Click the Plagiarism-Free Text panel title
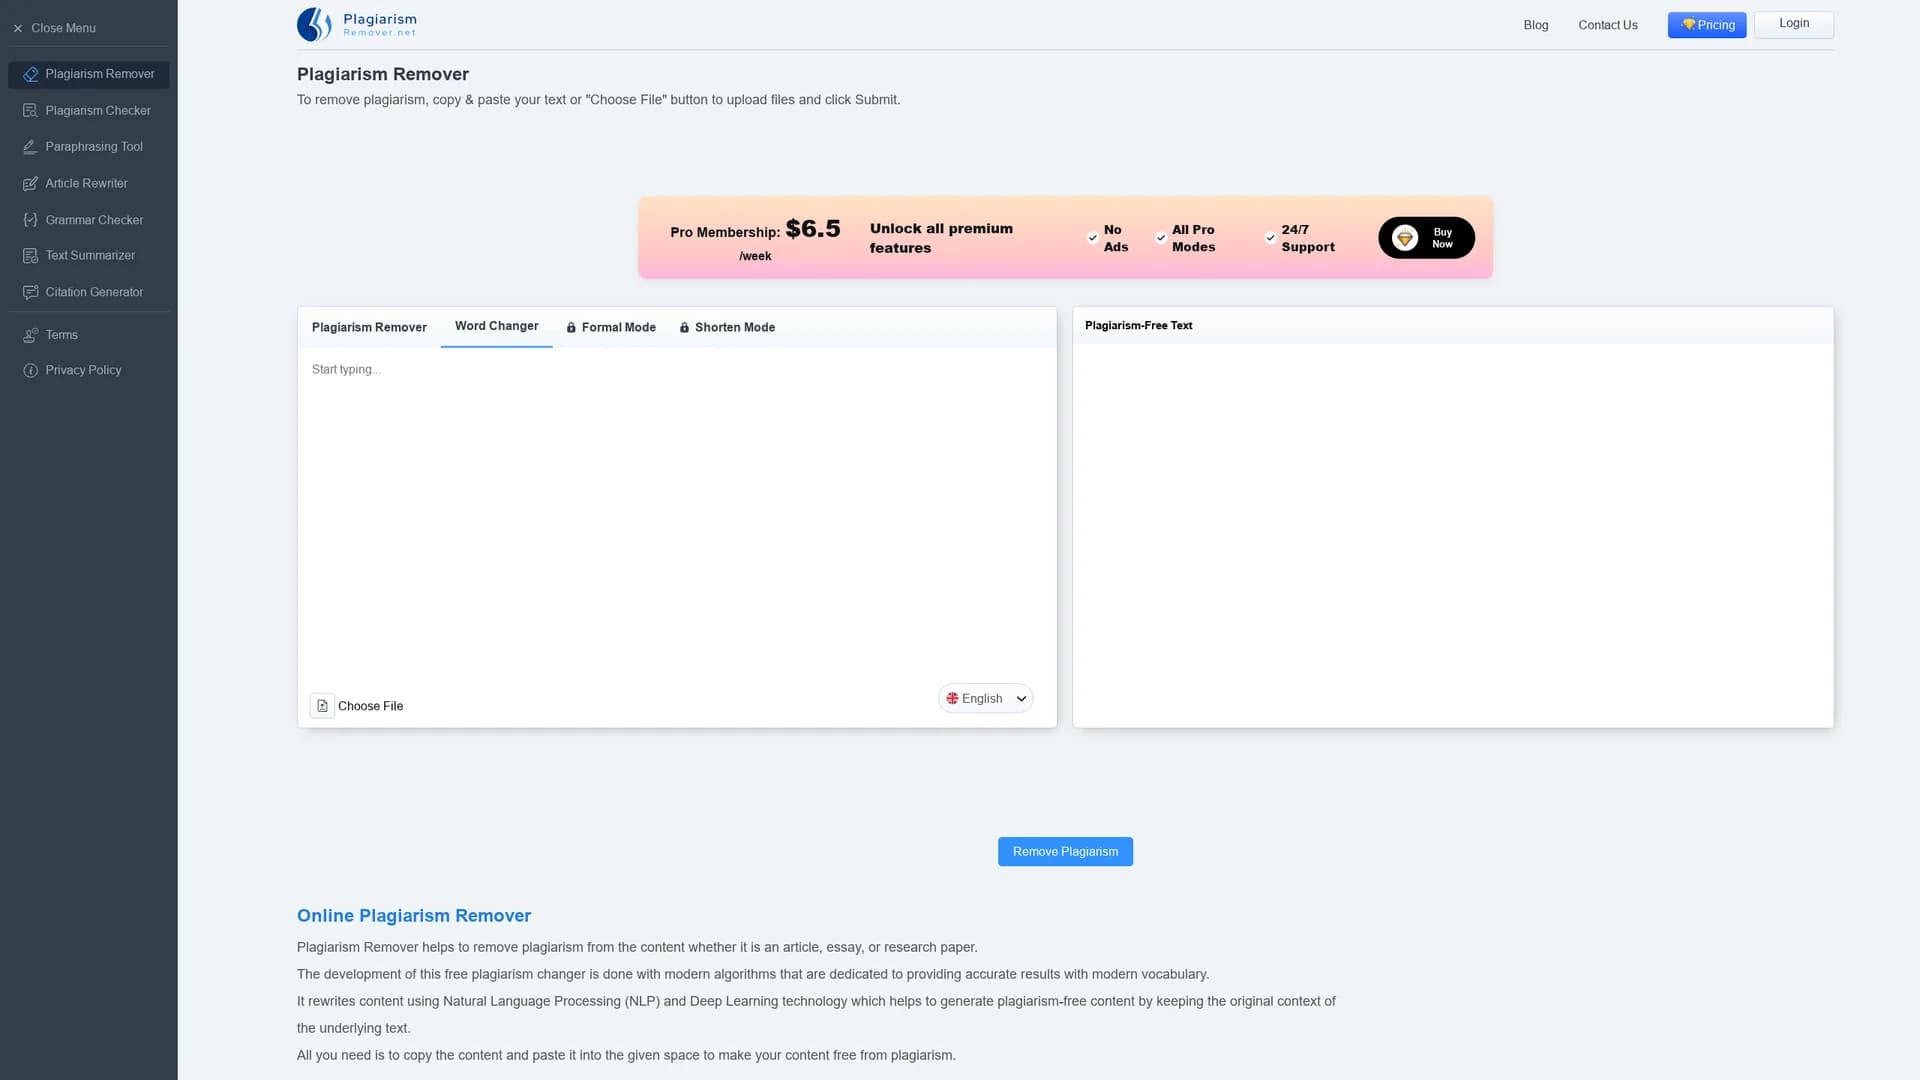Screen dimensions: 1920x1080 click(x=1138, y=326)
